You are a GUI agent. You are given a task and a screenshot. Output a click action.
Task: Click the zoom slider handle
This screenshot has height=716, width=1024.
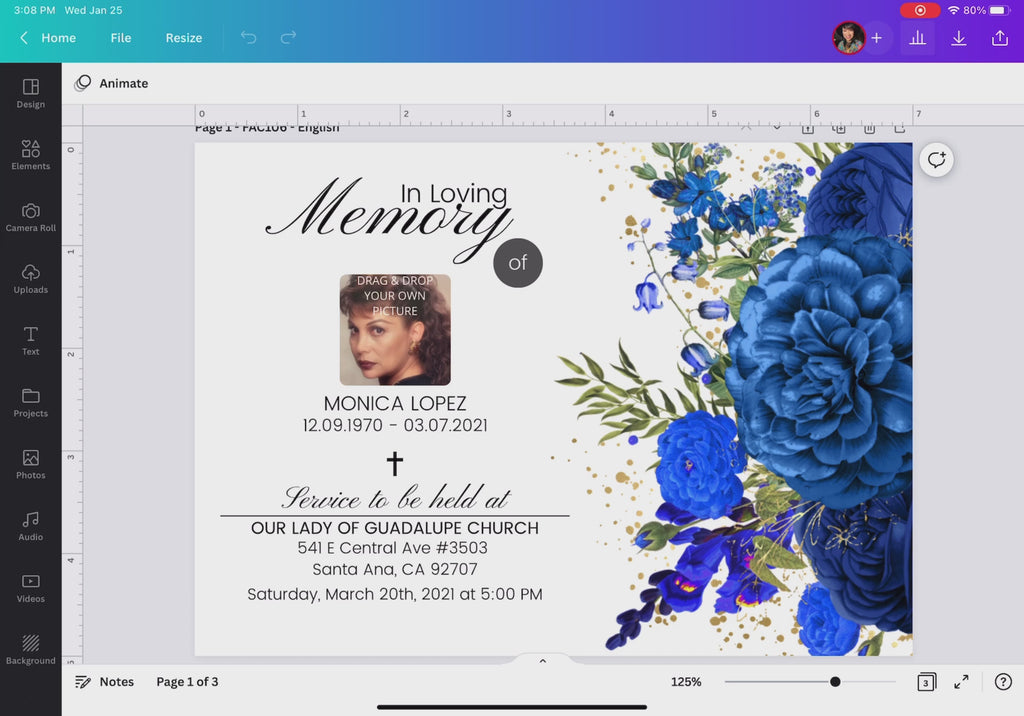point(835,682)
